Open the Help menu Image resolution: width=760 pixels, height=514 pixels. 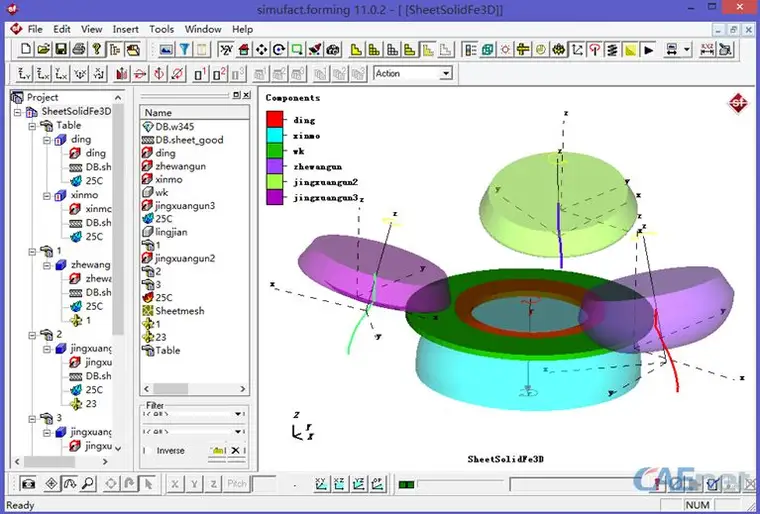(x=242, y=29)
